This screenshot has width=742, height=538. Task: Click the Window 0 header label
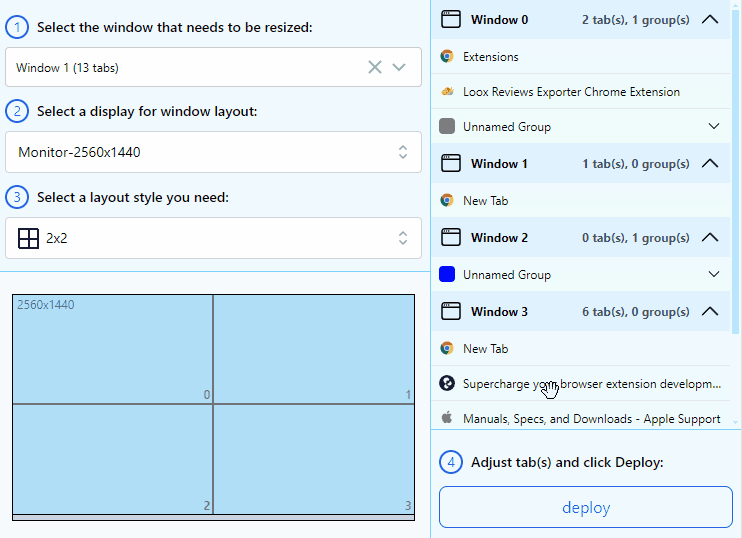(499, 20)
